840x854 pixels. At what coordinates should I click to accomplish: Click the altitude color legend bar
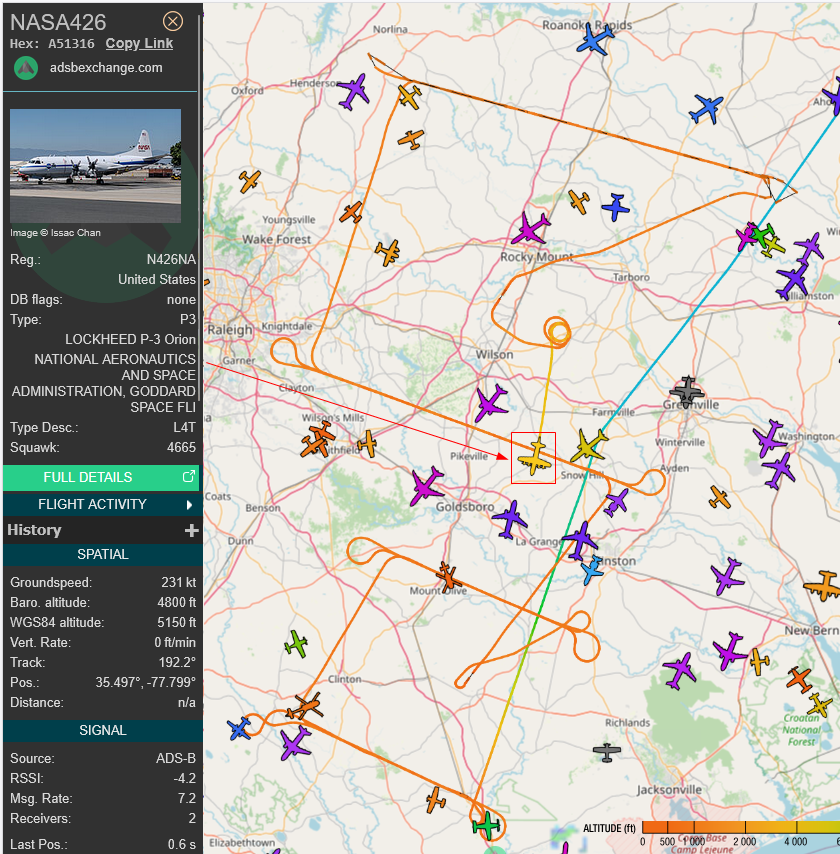click(741, 827)
